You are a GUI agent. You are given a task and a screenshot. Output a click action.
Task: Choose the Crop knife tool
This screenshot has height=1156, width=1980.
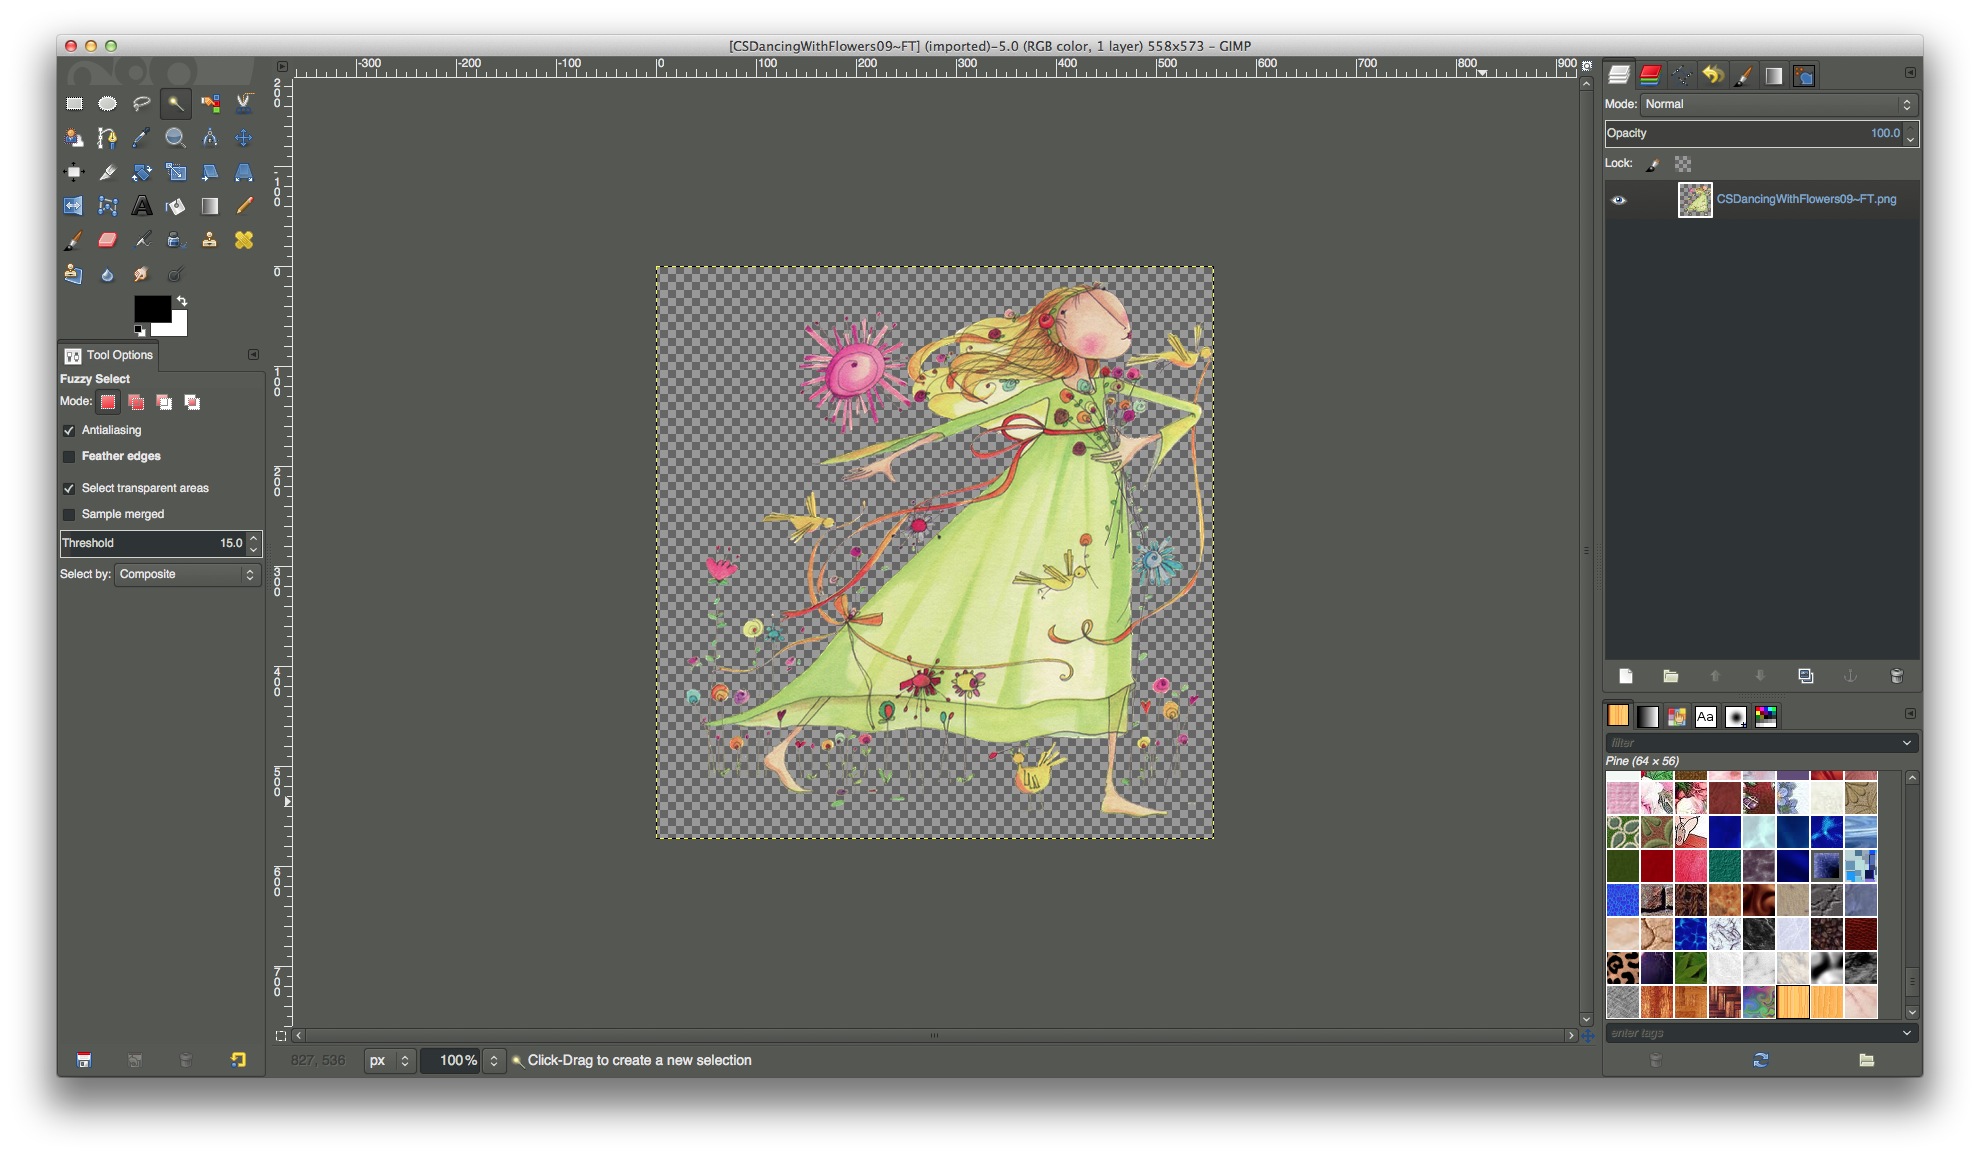(x=107, y=172)
